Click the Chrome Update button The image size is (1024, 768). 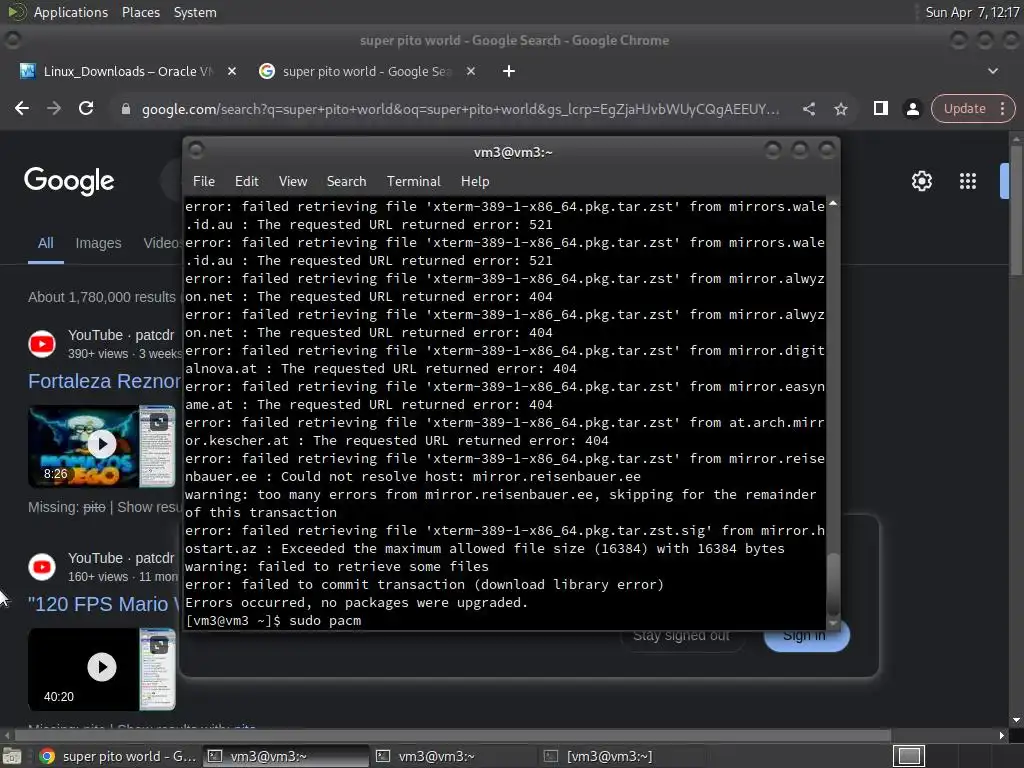965,108
